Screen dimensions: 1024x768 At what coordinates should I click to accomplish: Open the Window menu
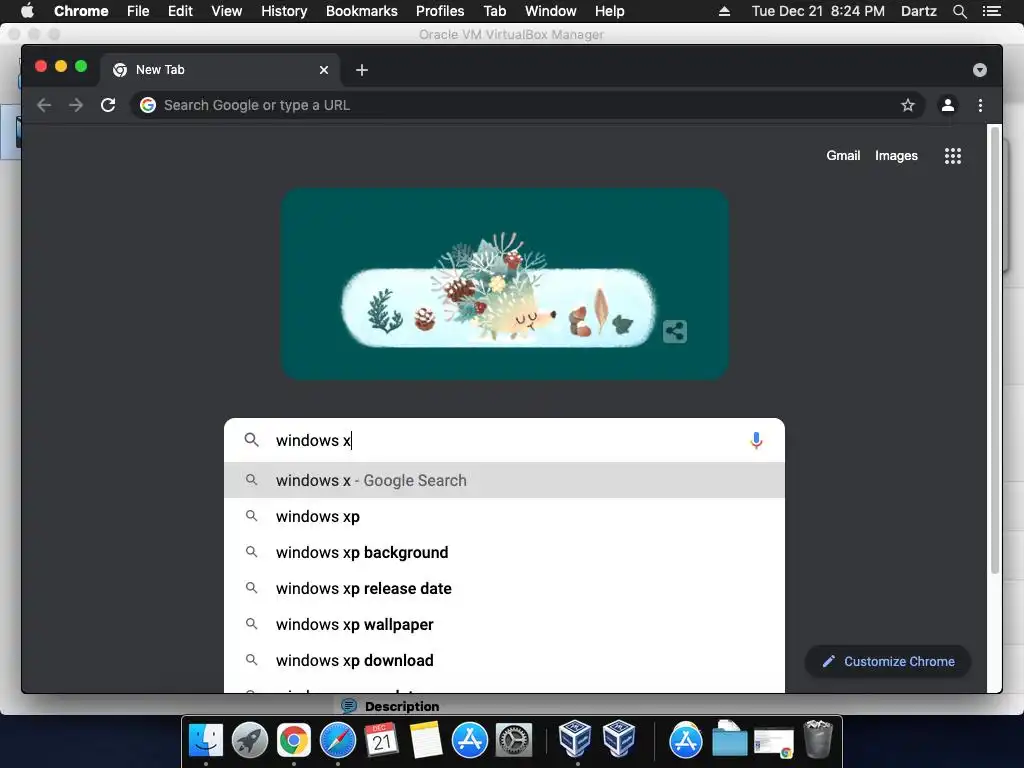click(551, 11)
